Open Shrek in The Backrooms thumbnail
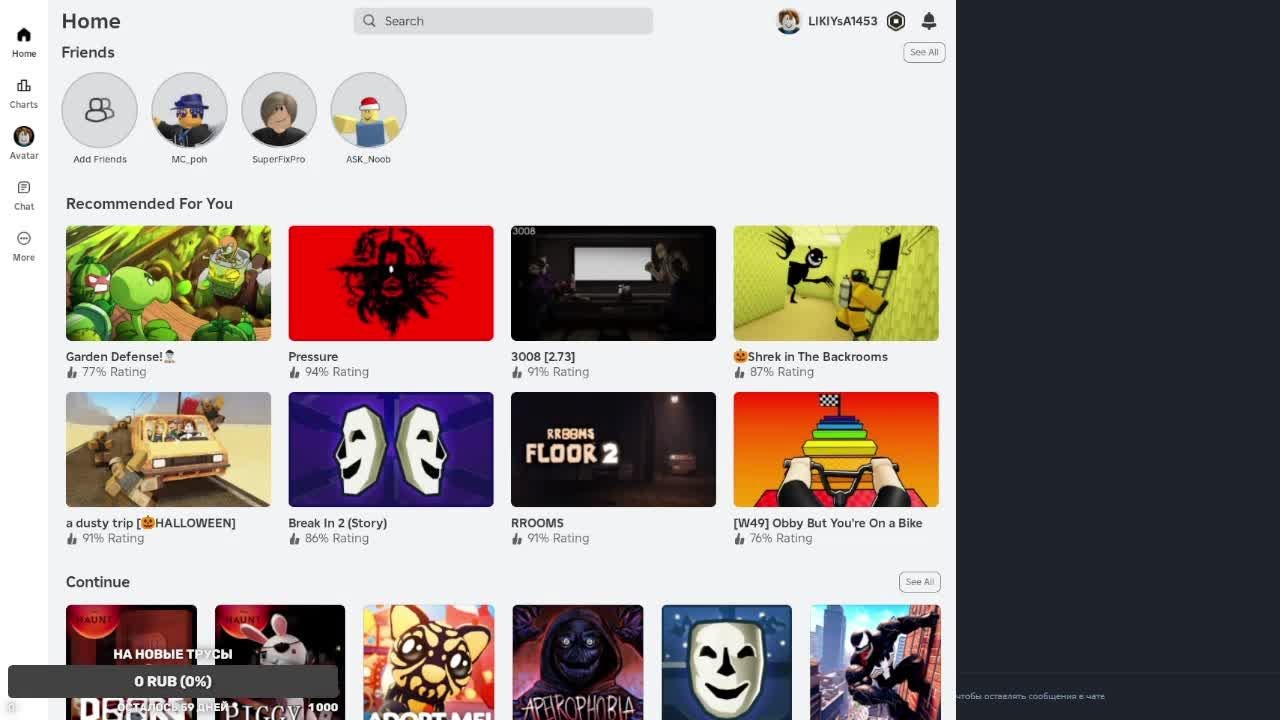1280x720 pixels. point(836,283)
